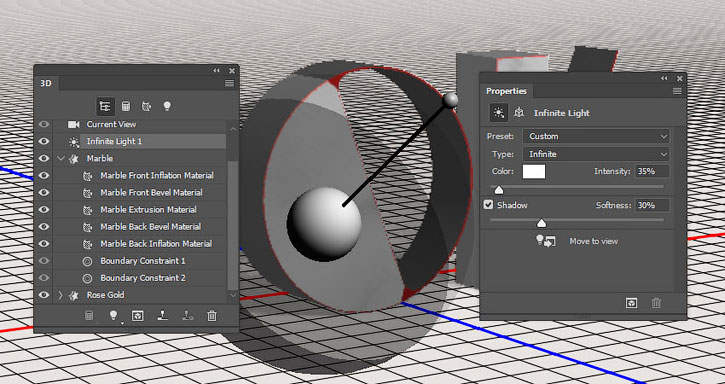
Task: Toggle visibility of Current View
Action: (x=44, y=124)
